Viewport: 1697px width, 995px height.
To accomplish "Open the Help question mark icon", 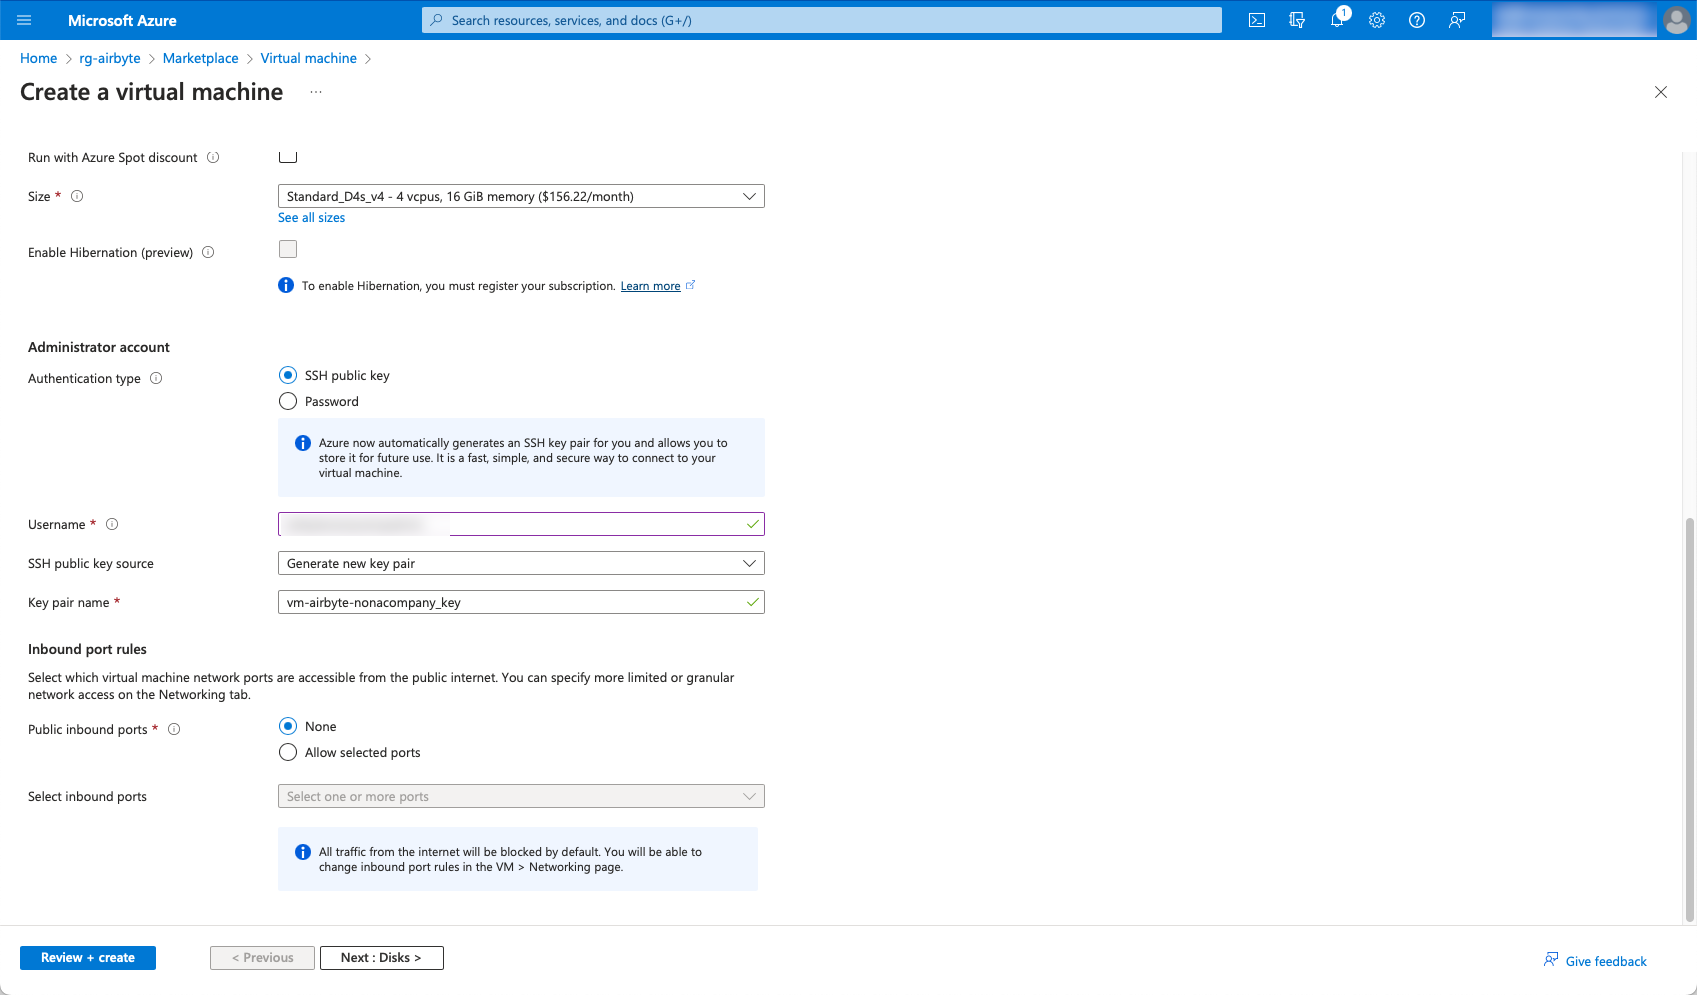I will (x=1417, y=20).
